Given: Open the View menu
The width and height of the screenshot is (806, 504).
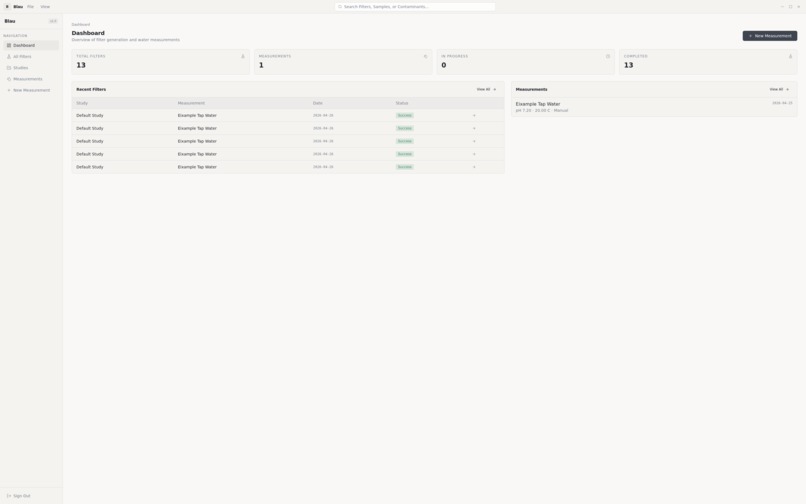Looking at the screenshot, I should tap(45, 7).
